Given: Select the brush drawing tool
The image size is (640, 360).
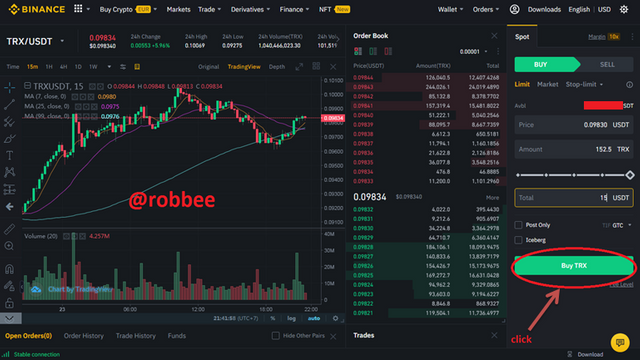Looking at the screenshot, I should (9, 139).
